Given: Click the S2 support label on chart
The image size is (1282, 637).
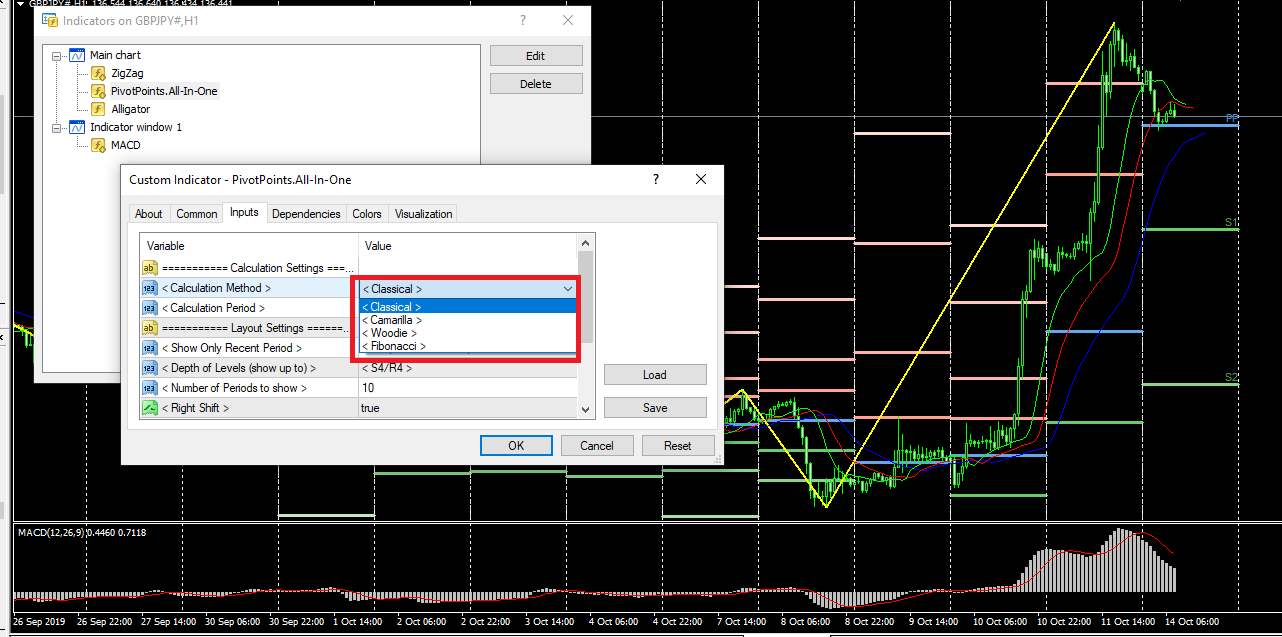Looking at the screenshot, I should pos(1232,377).
